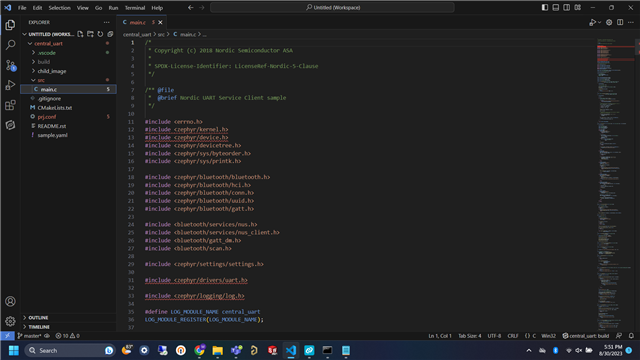Open the notifications bell in status bar
640x360 pixels.
631,336
